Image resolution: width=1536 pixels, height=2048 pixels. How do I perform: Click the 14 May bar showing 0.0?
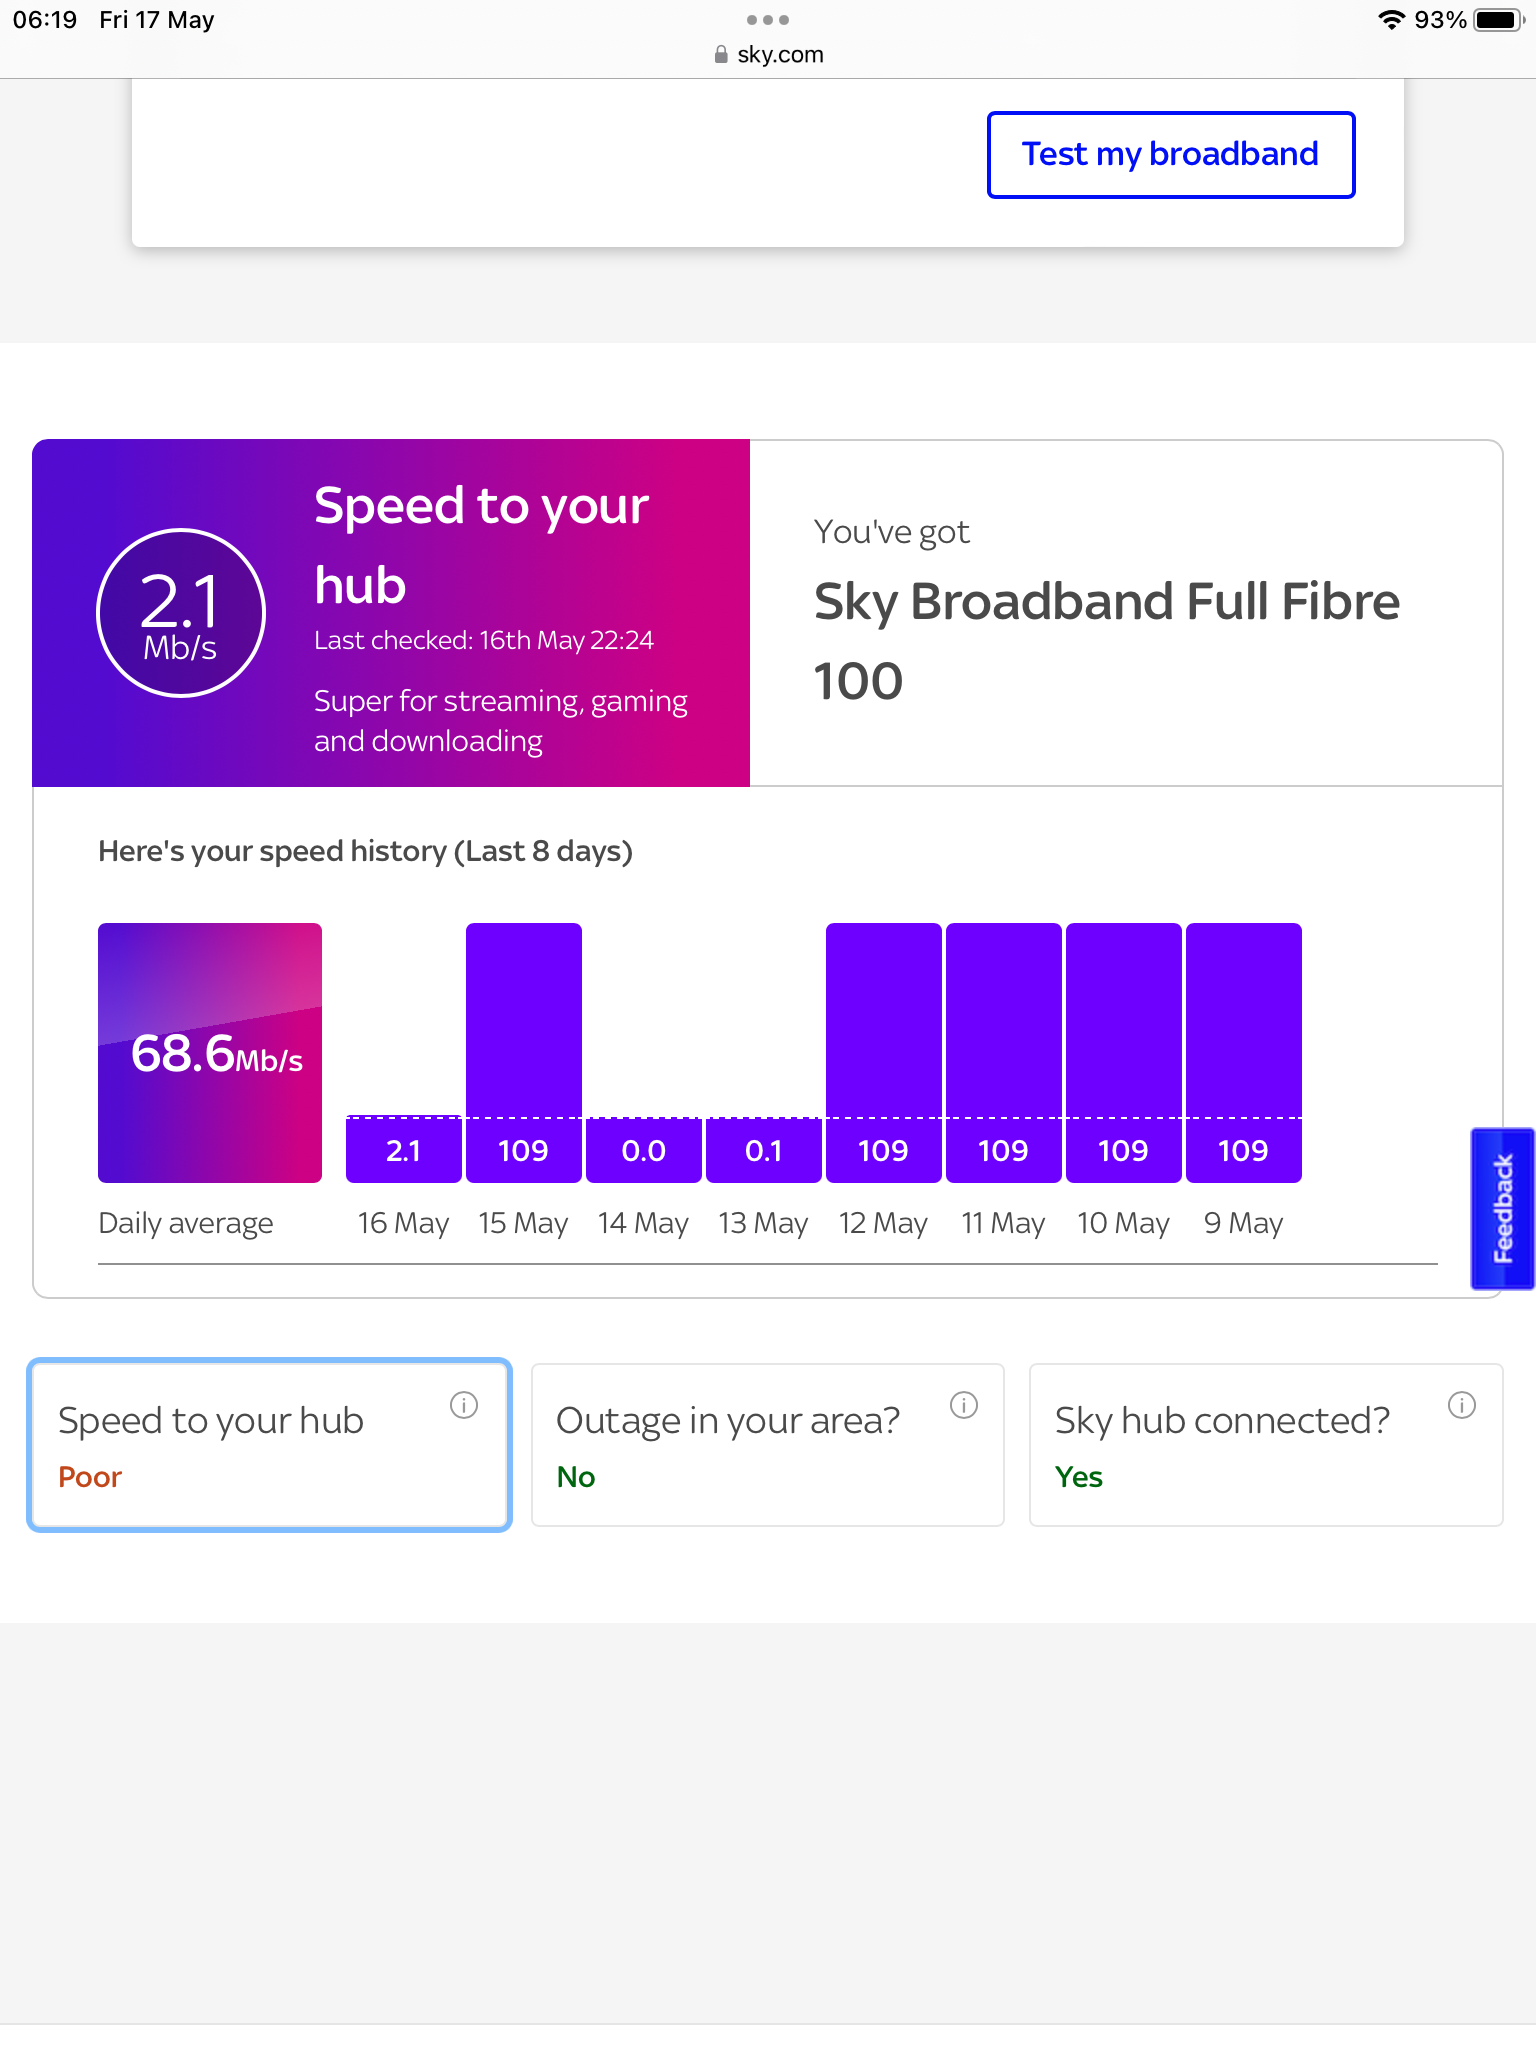(643, 1150)
